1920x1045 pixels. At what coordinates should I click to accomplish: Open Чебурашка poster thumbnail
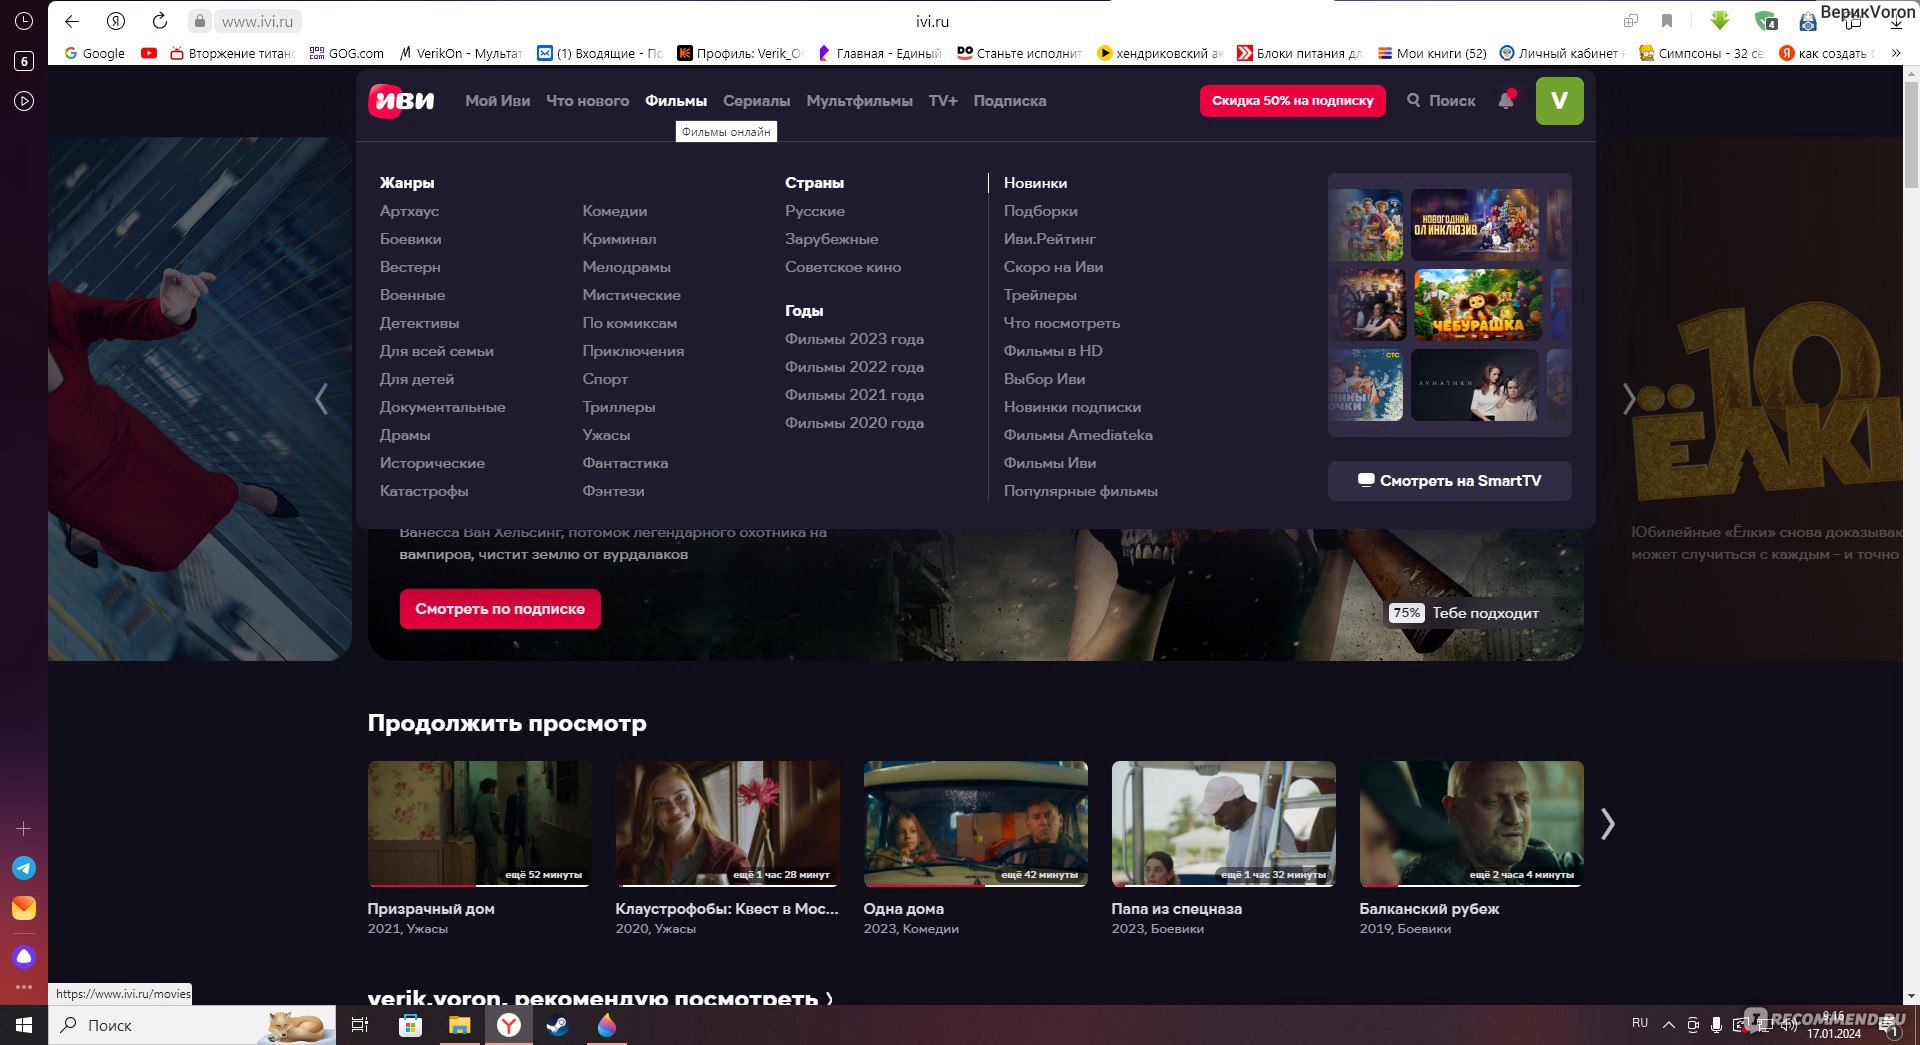(1476, 305)
